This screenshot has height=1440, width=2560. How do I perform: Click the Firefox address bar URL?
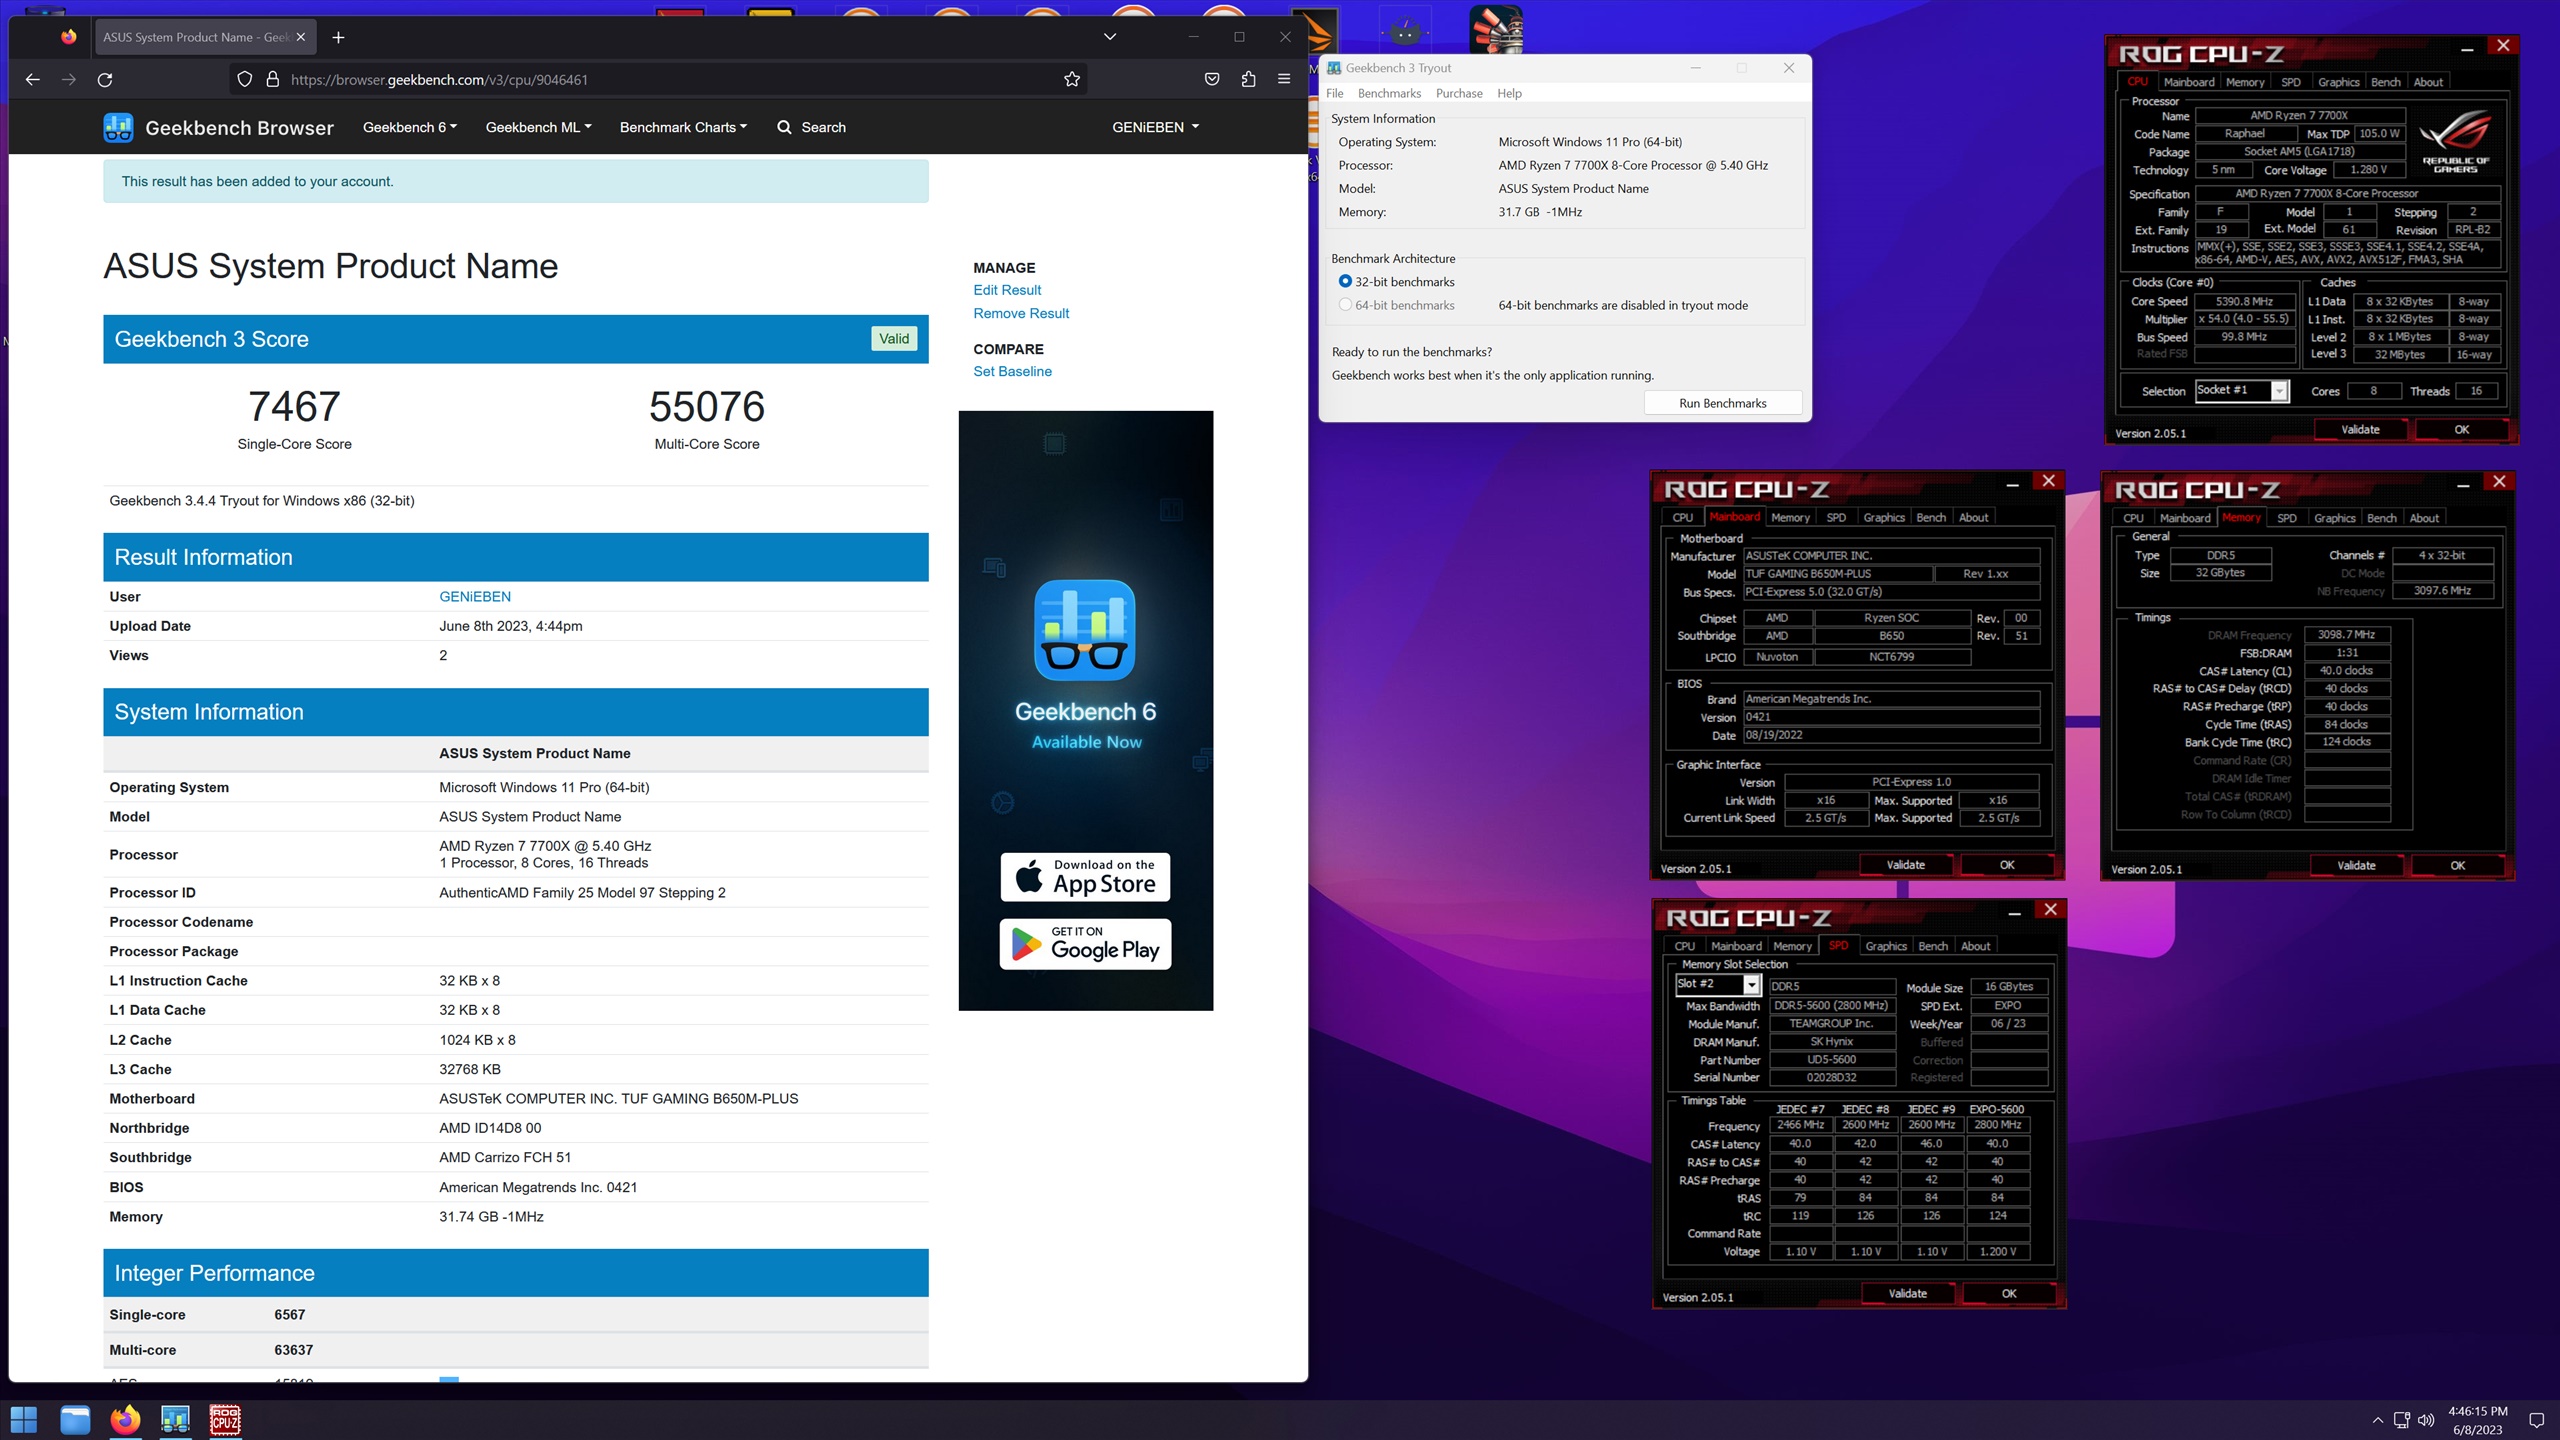(x=439, y=80)
